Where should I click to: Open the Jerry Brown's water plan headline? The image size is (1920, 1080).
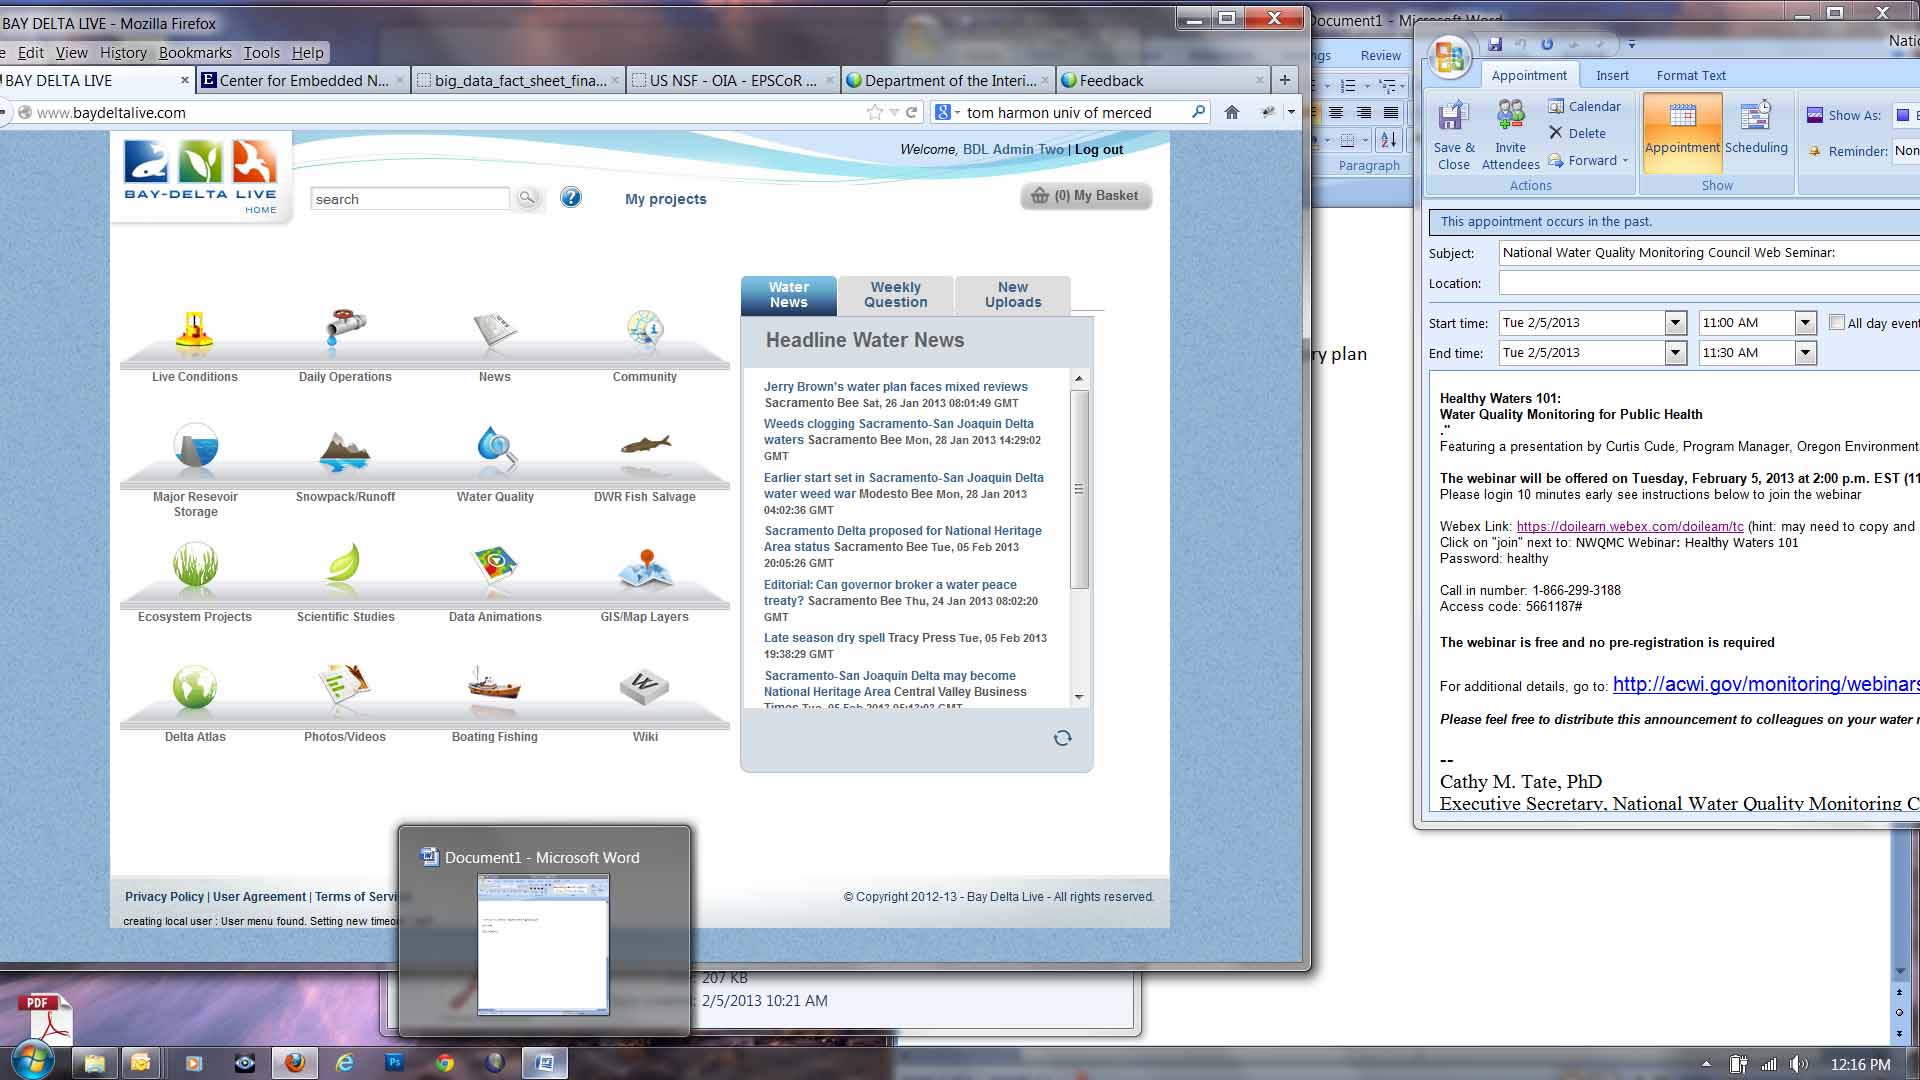895,387
